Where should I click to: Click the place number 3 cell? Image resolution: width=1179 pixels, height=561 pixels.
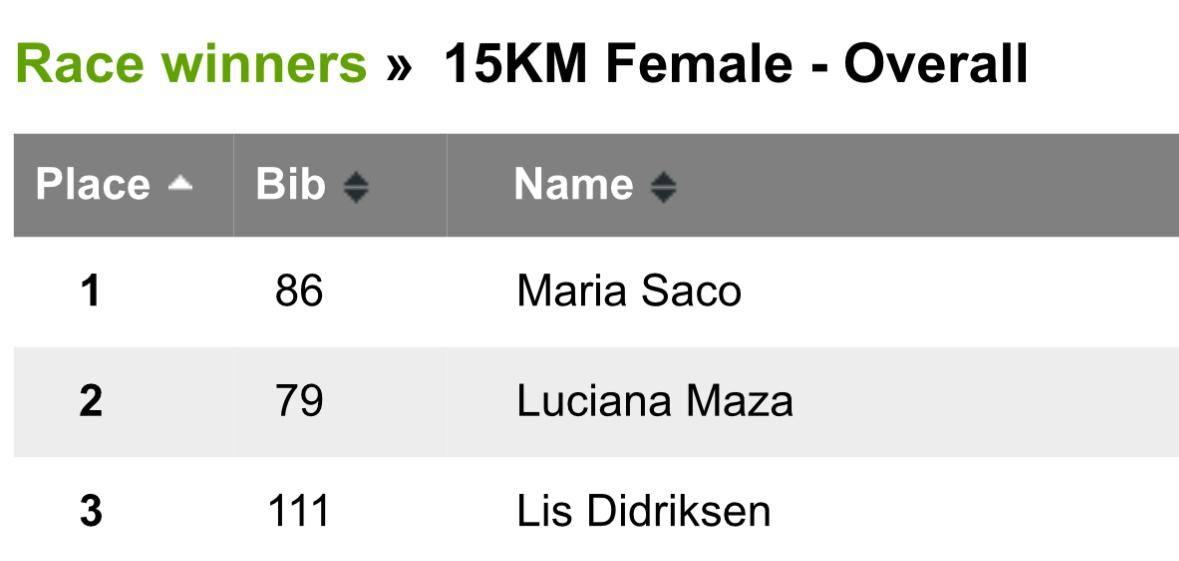[x=91, y=512]
